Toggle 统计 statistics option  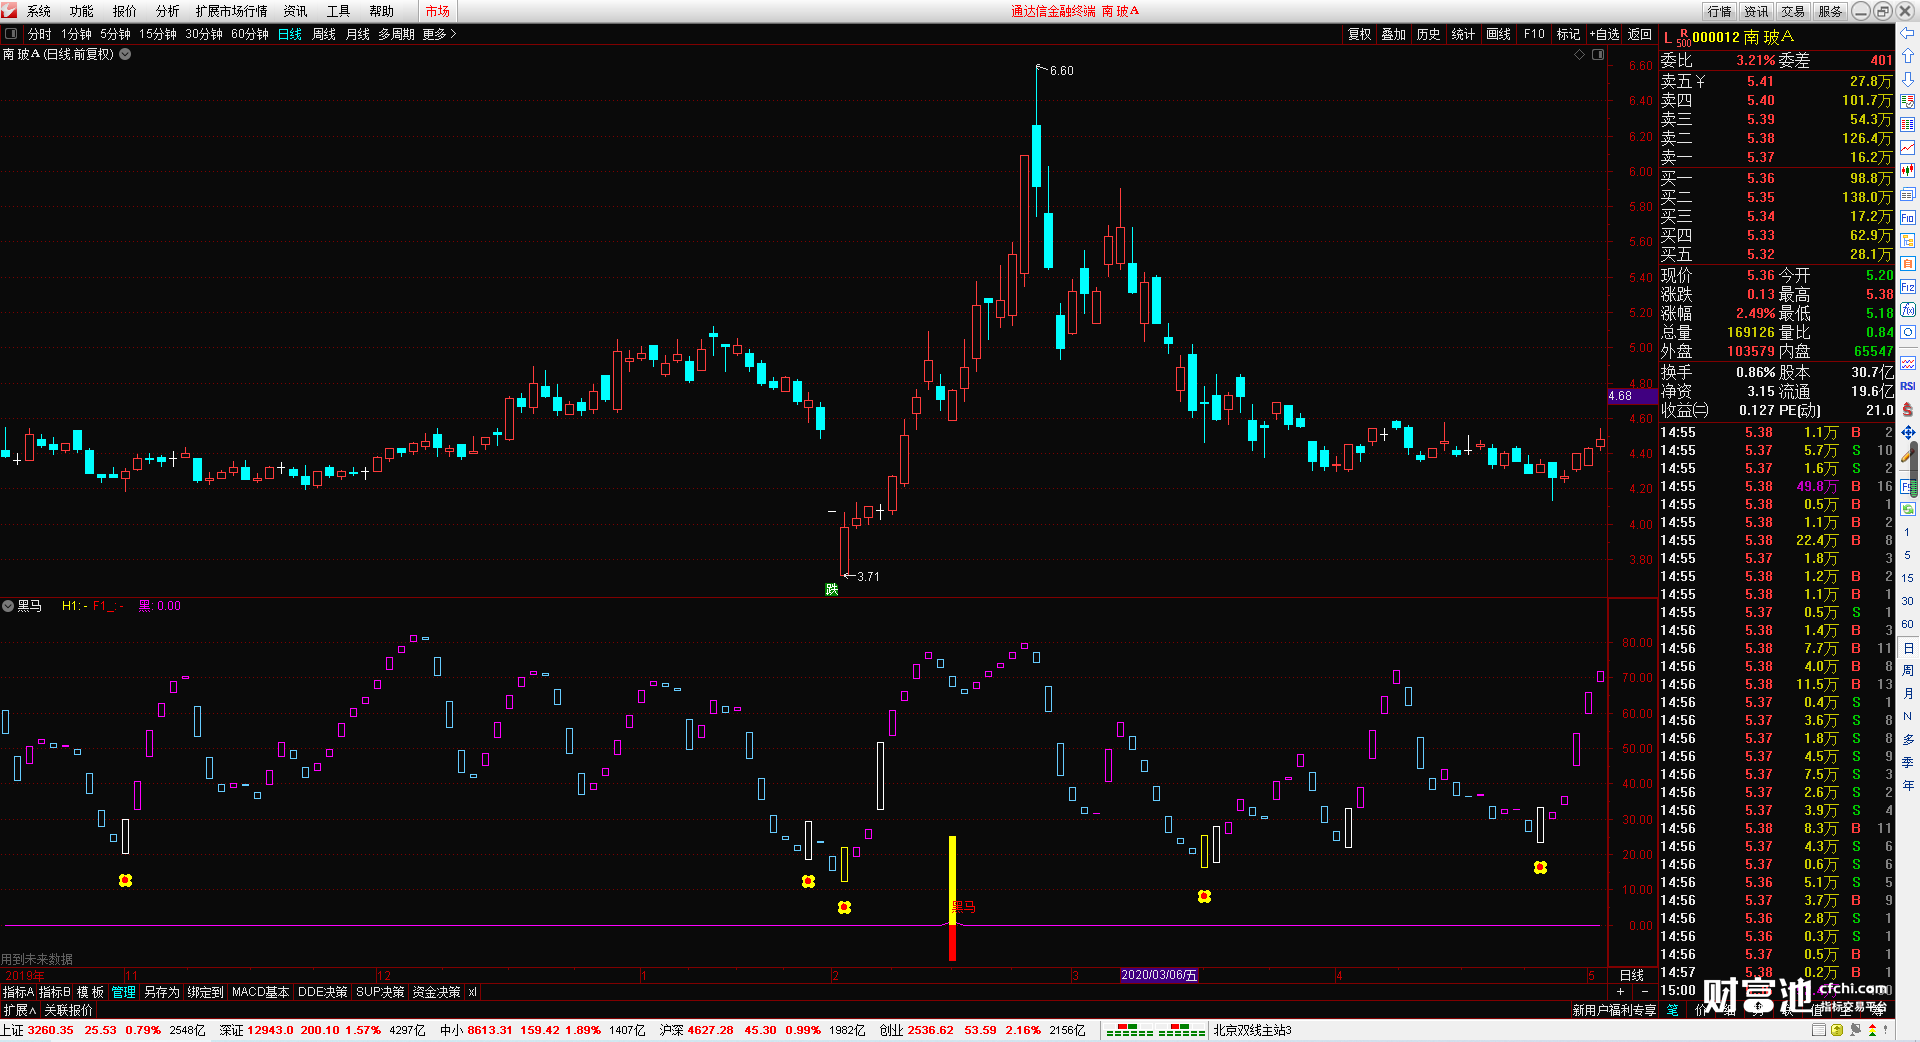[x=1464, y=34]
